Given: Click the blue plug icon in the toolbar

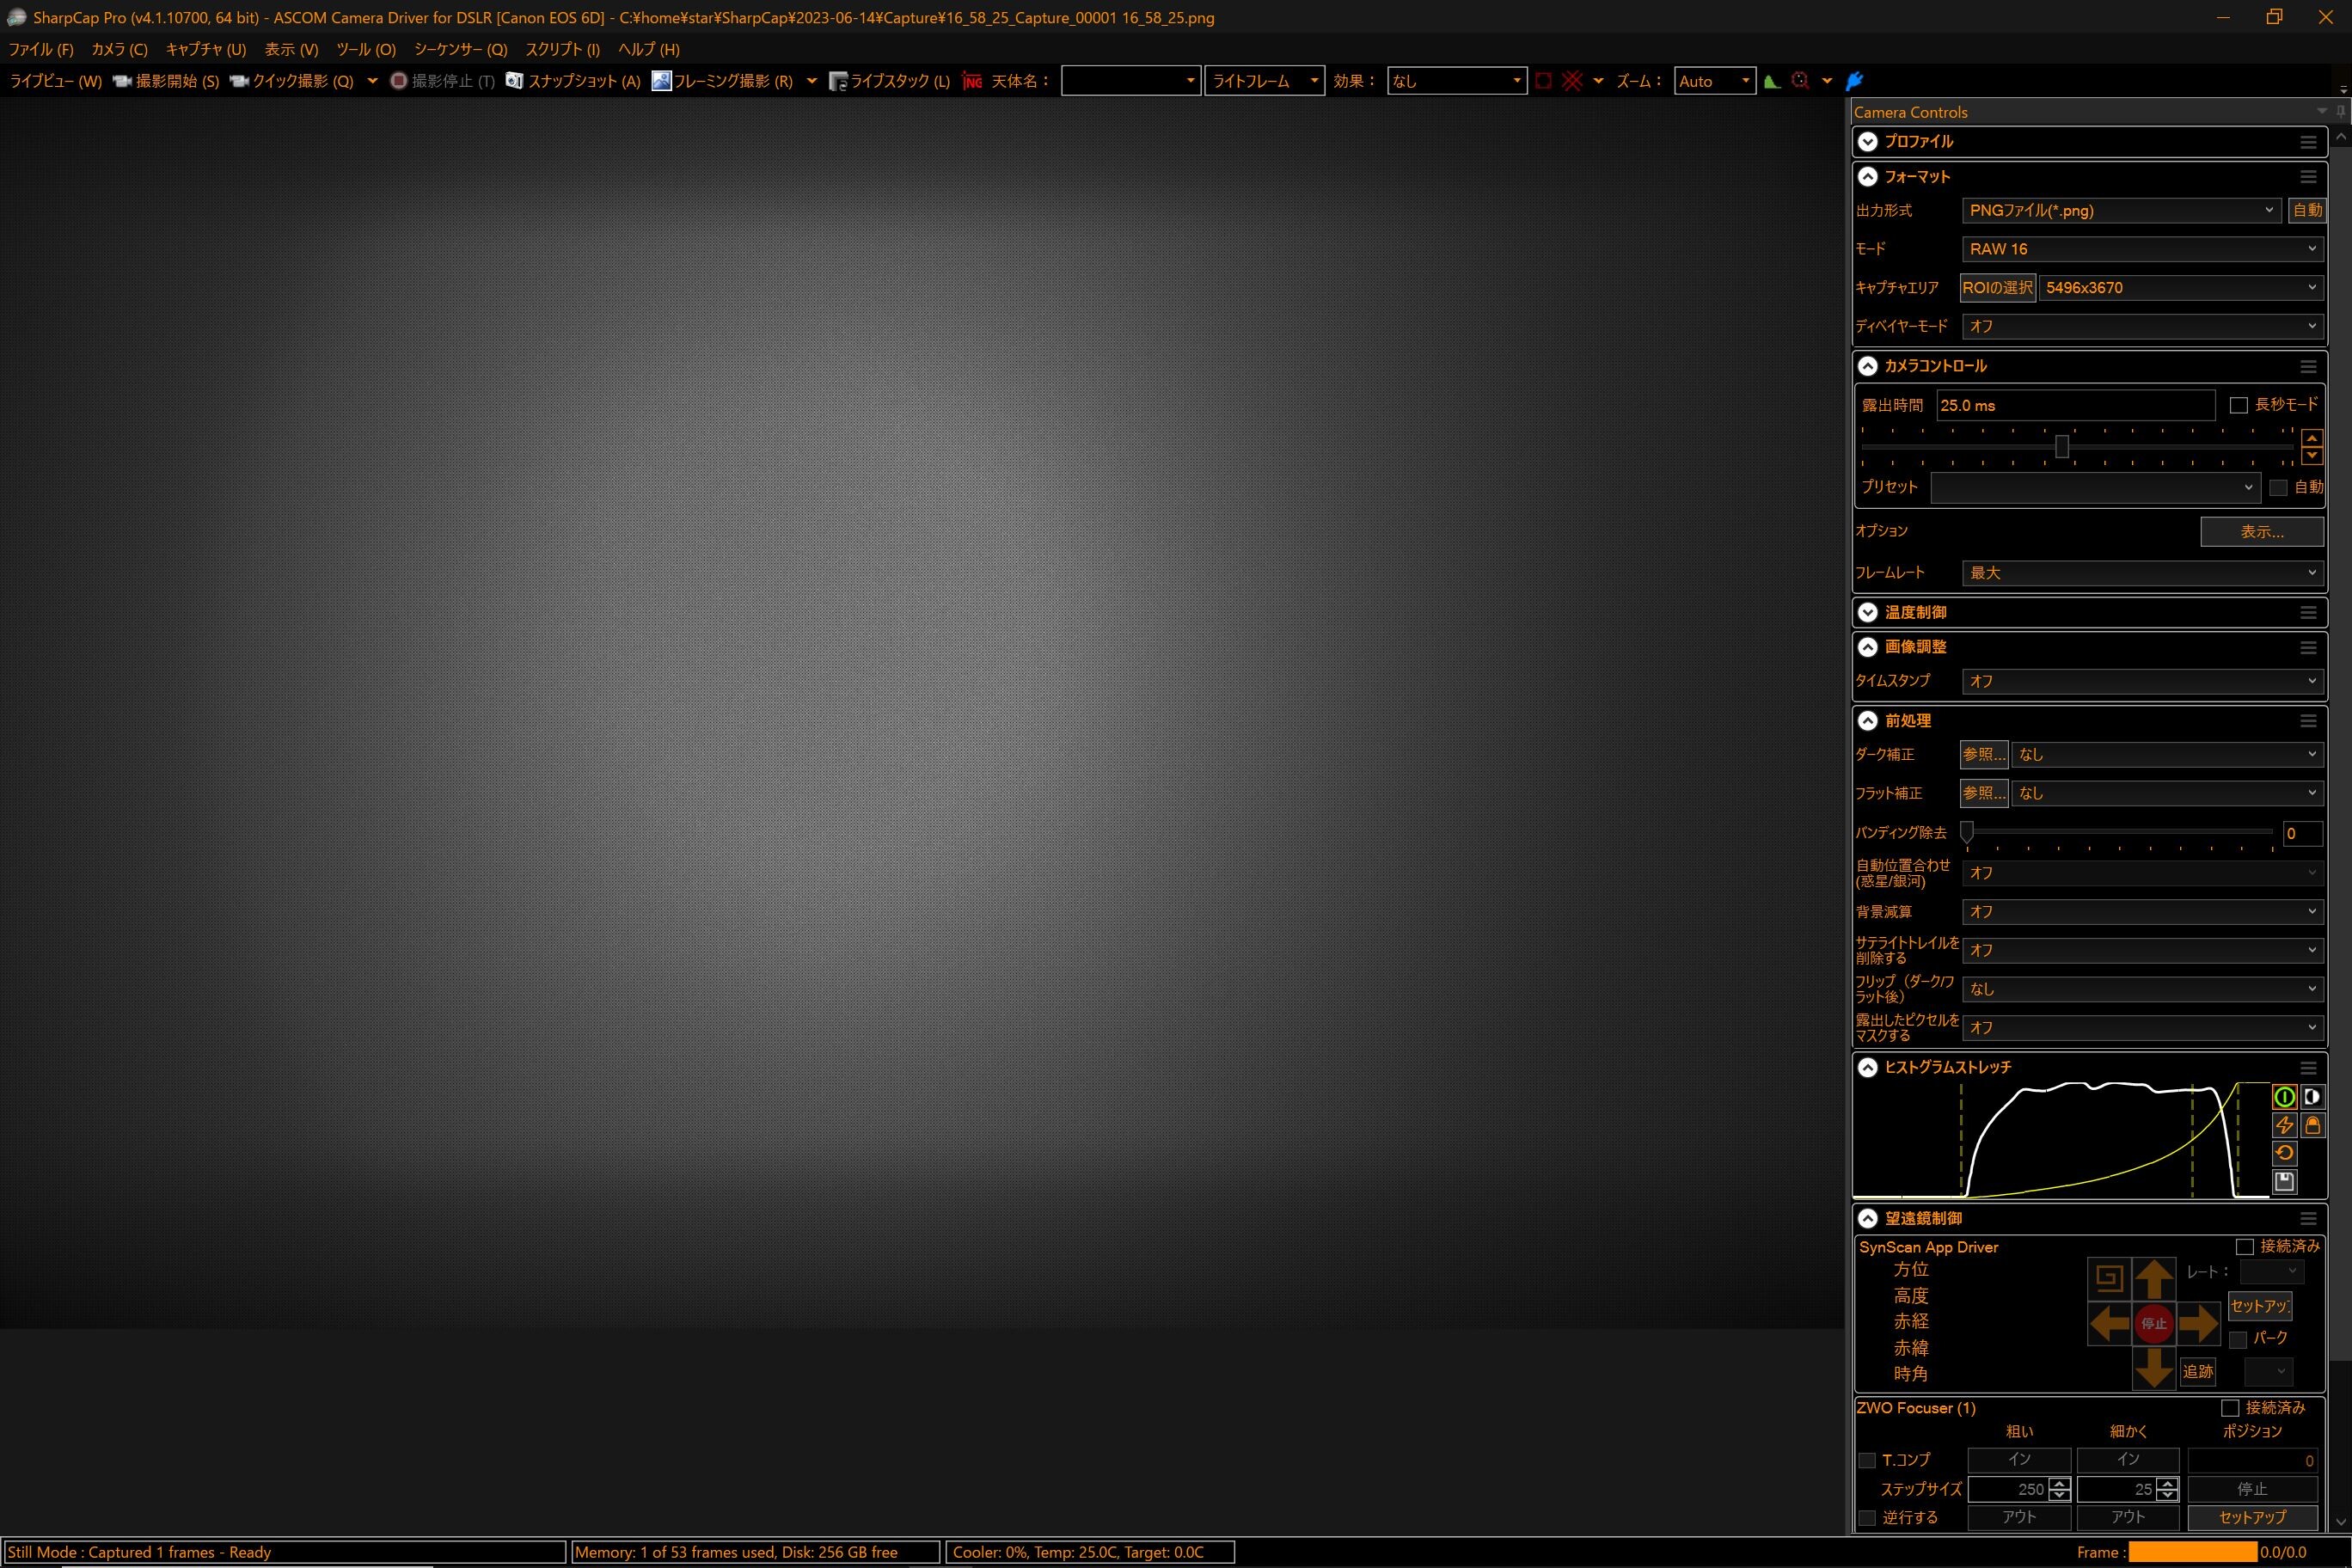Looking at the screenshot, I should pos(1854,81).
